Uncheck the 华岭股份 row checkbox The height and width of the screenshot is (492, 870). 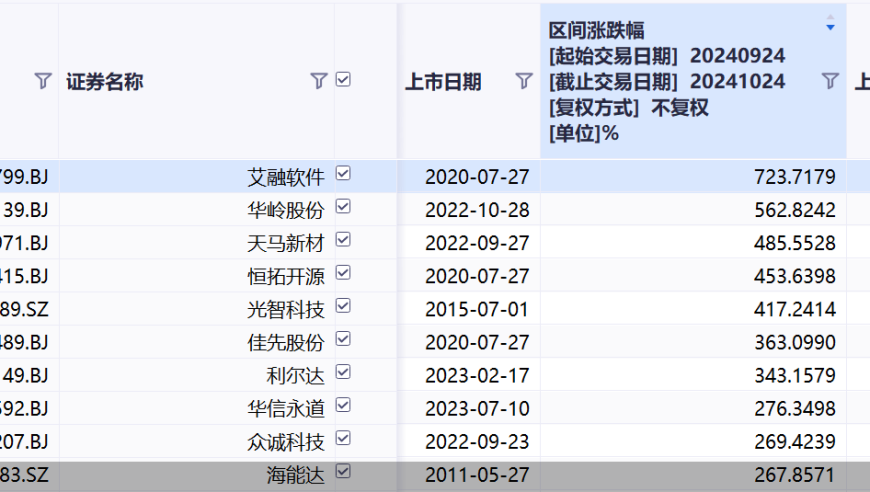(343, 207)
